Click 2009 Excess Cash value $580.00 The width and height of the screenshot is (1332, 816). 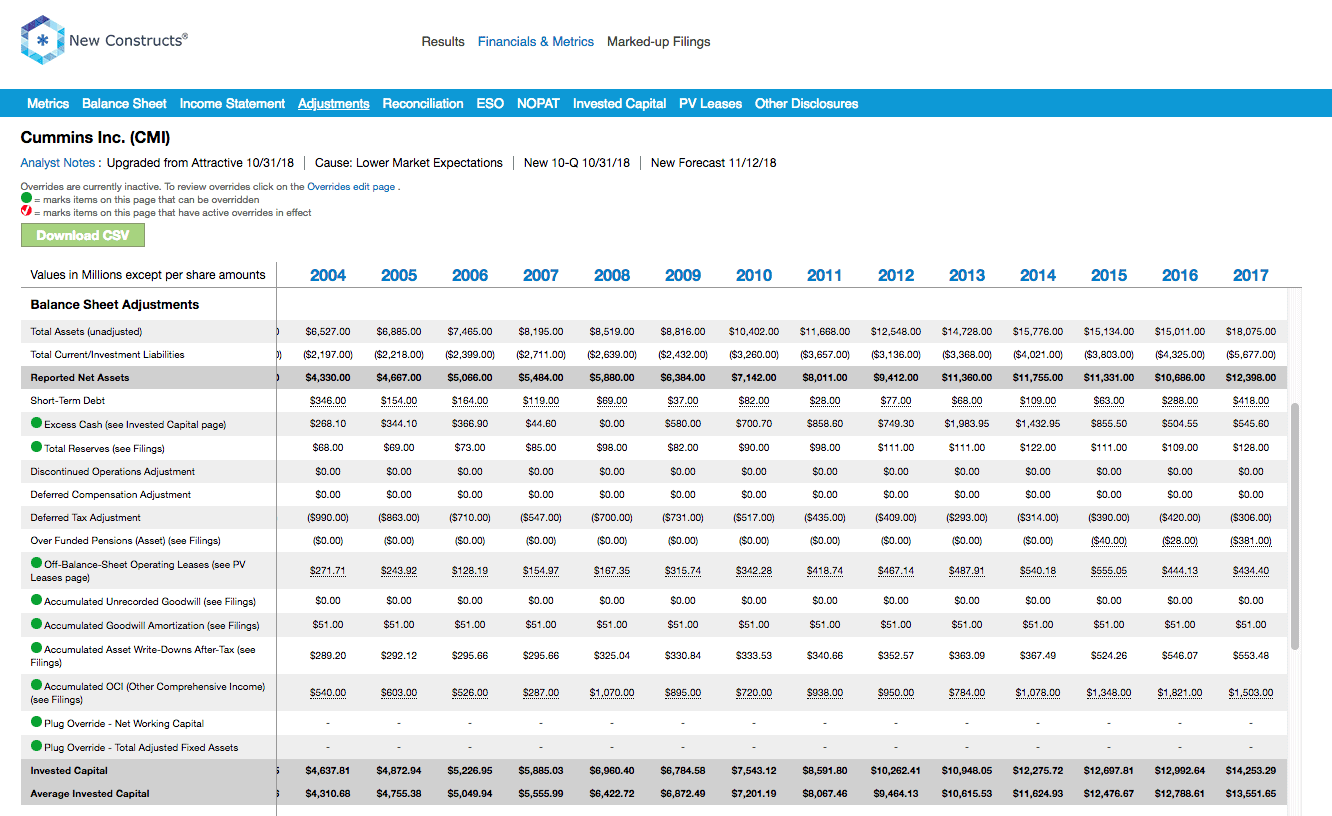click(683, 424)
